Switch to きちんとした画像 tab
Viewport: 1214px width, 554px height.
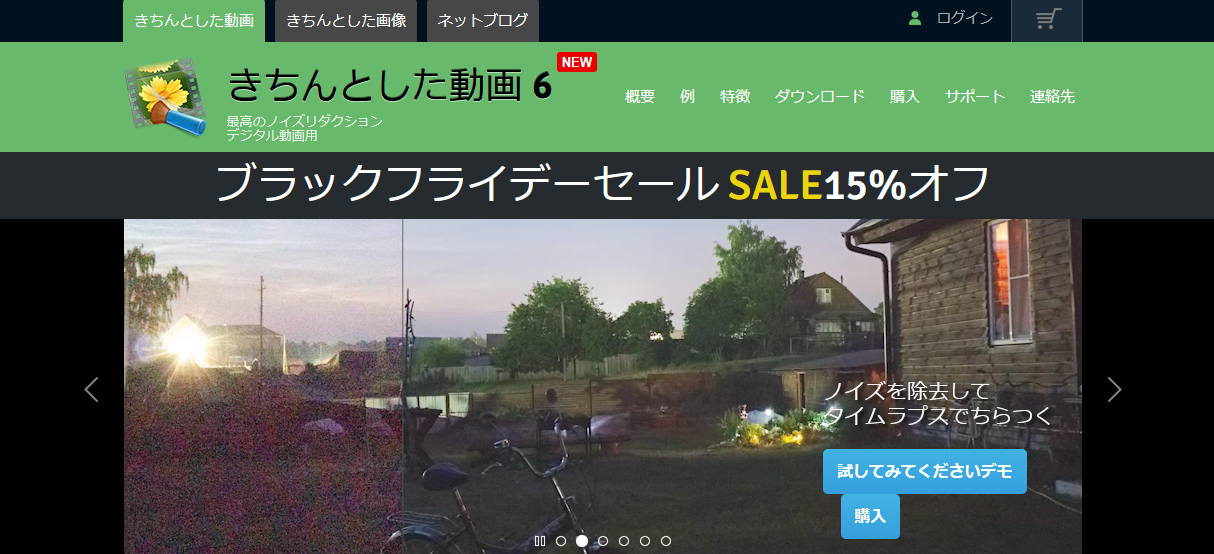pyautogui.click(x=346, y=21)
